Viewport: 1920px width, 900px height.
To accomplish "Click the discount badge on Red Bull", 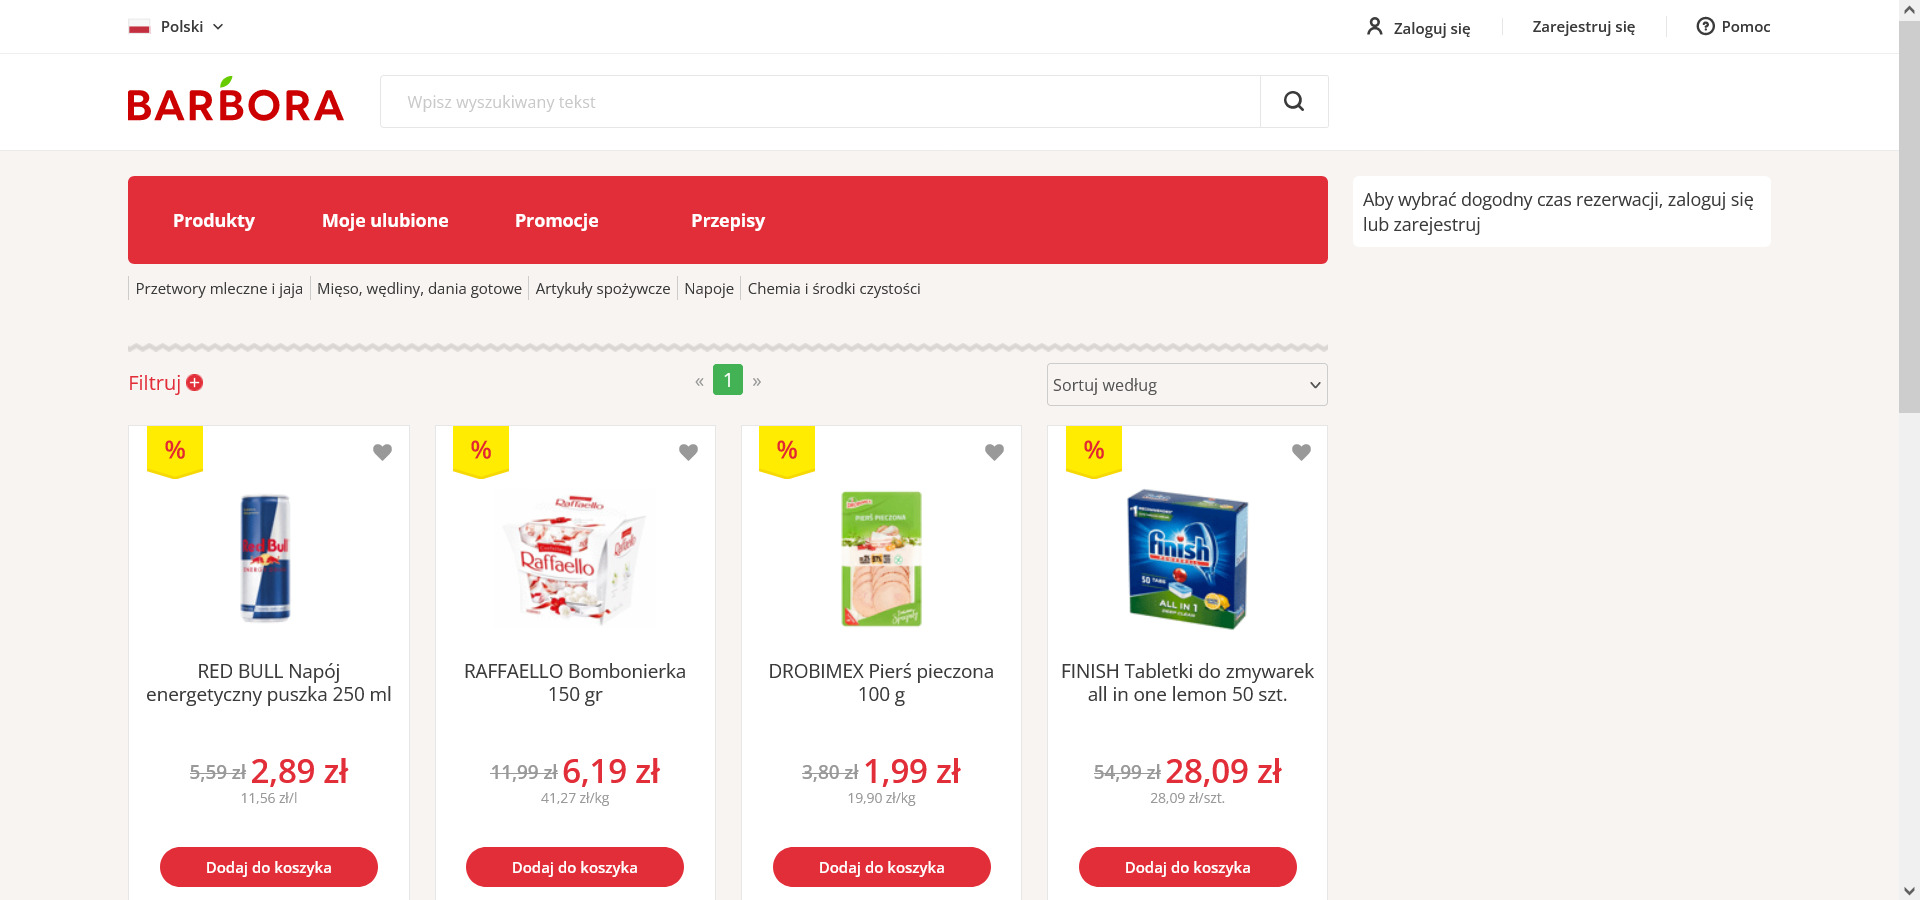I will point(175,451).
